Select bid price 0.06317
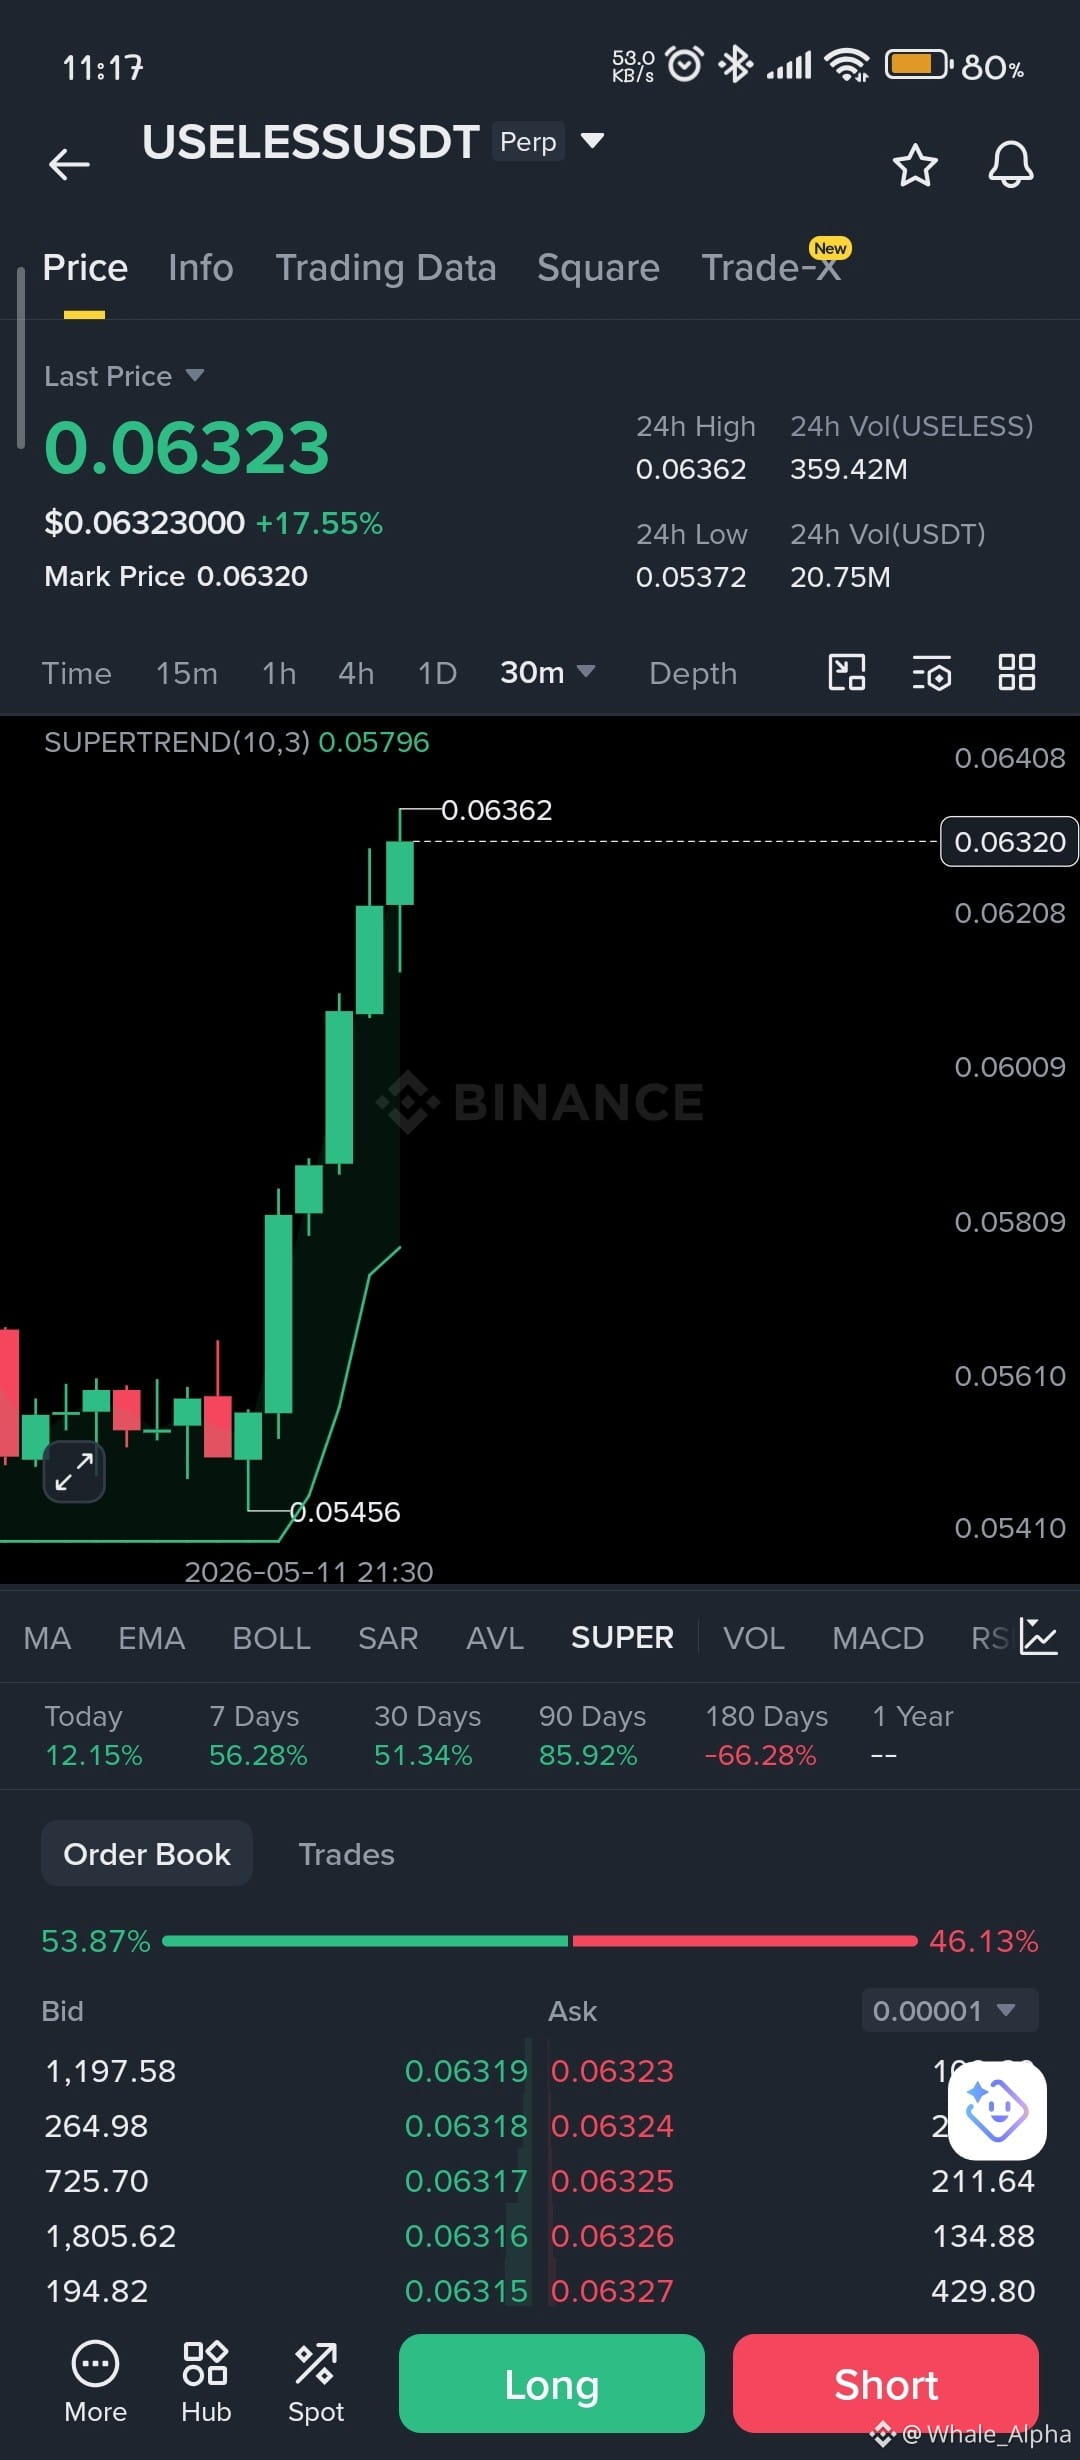This screenshot has width=1080, height=2460. coord(466,2181)
